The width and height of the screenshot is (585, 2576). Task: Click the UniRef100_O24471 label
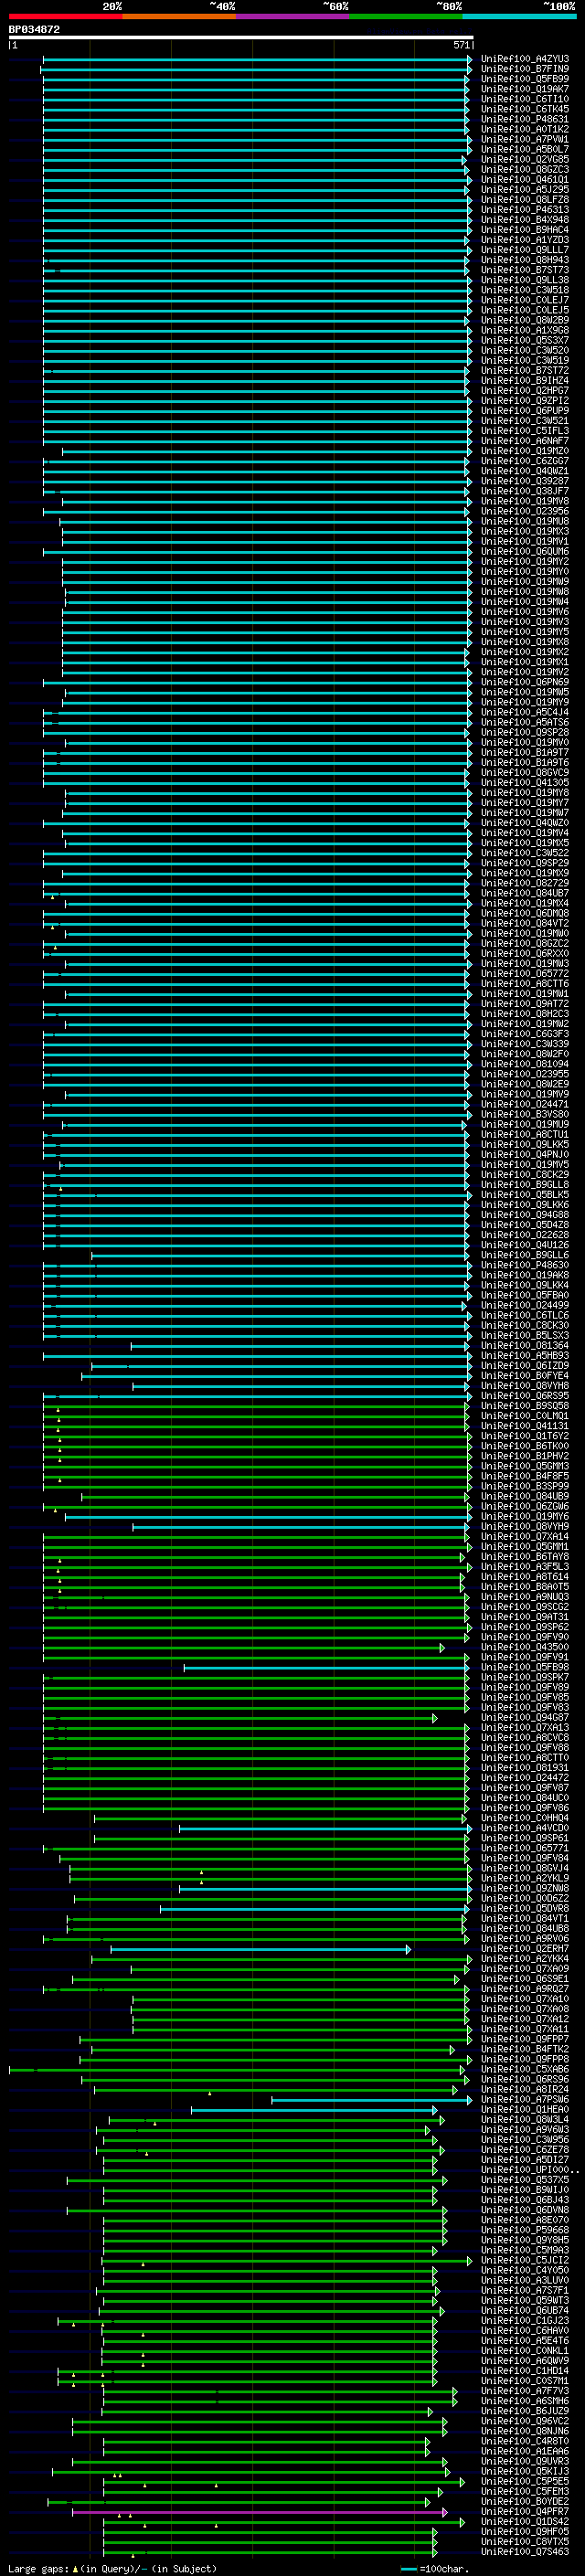524,1104
